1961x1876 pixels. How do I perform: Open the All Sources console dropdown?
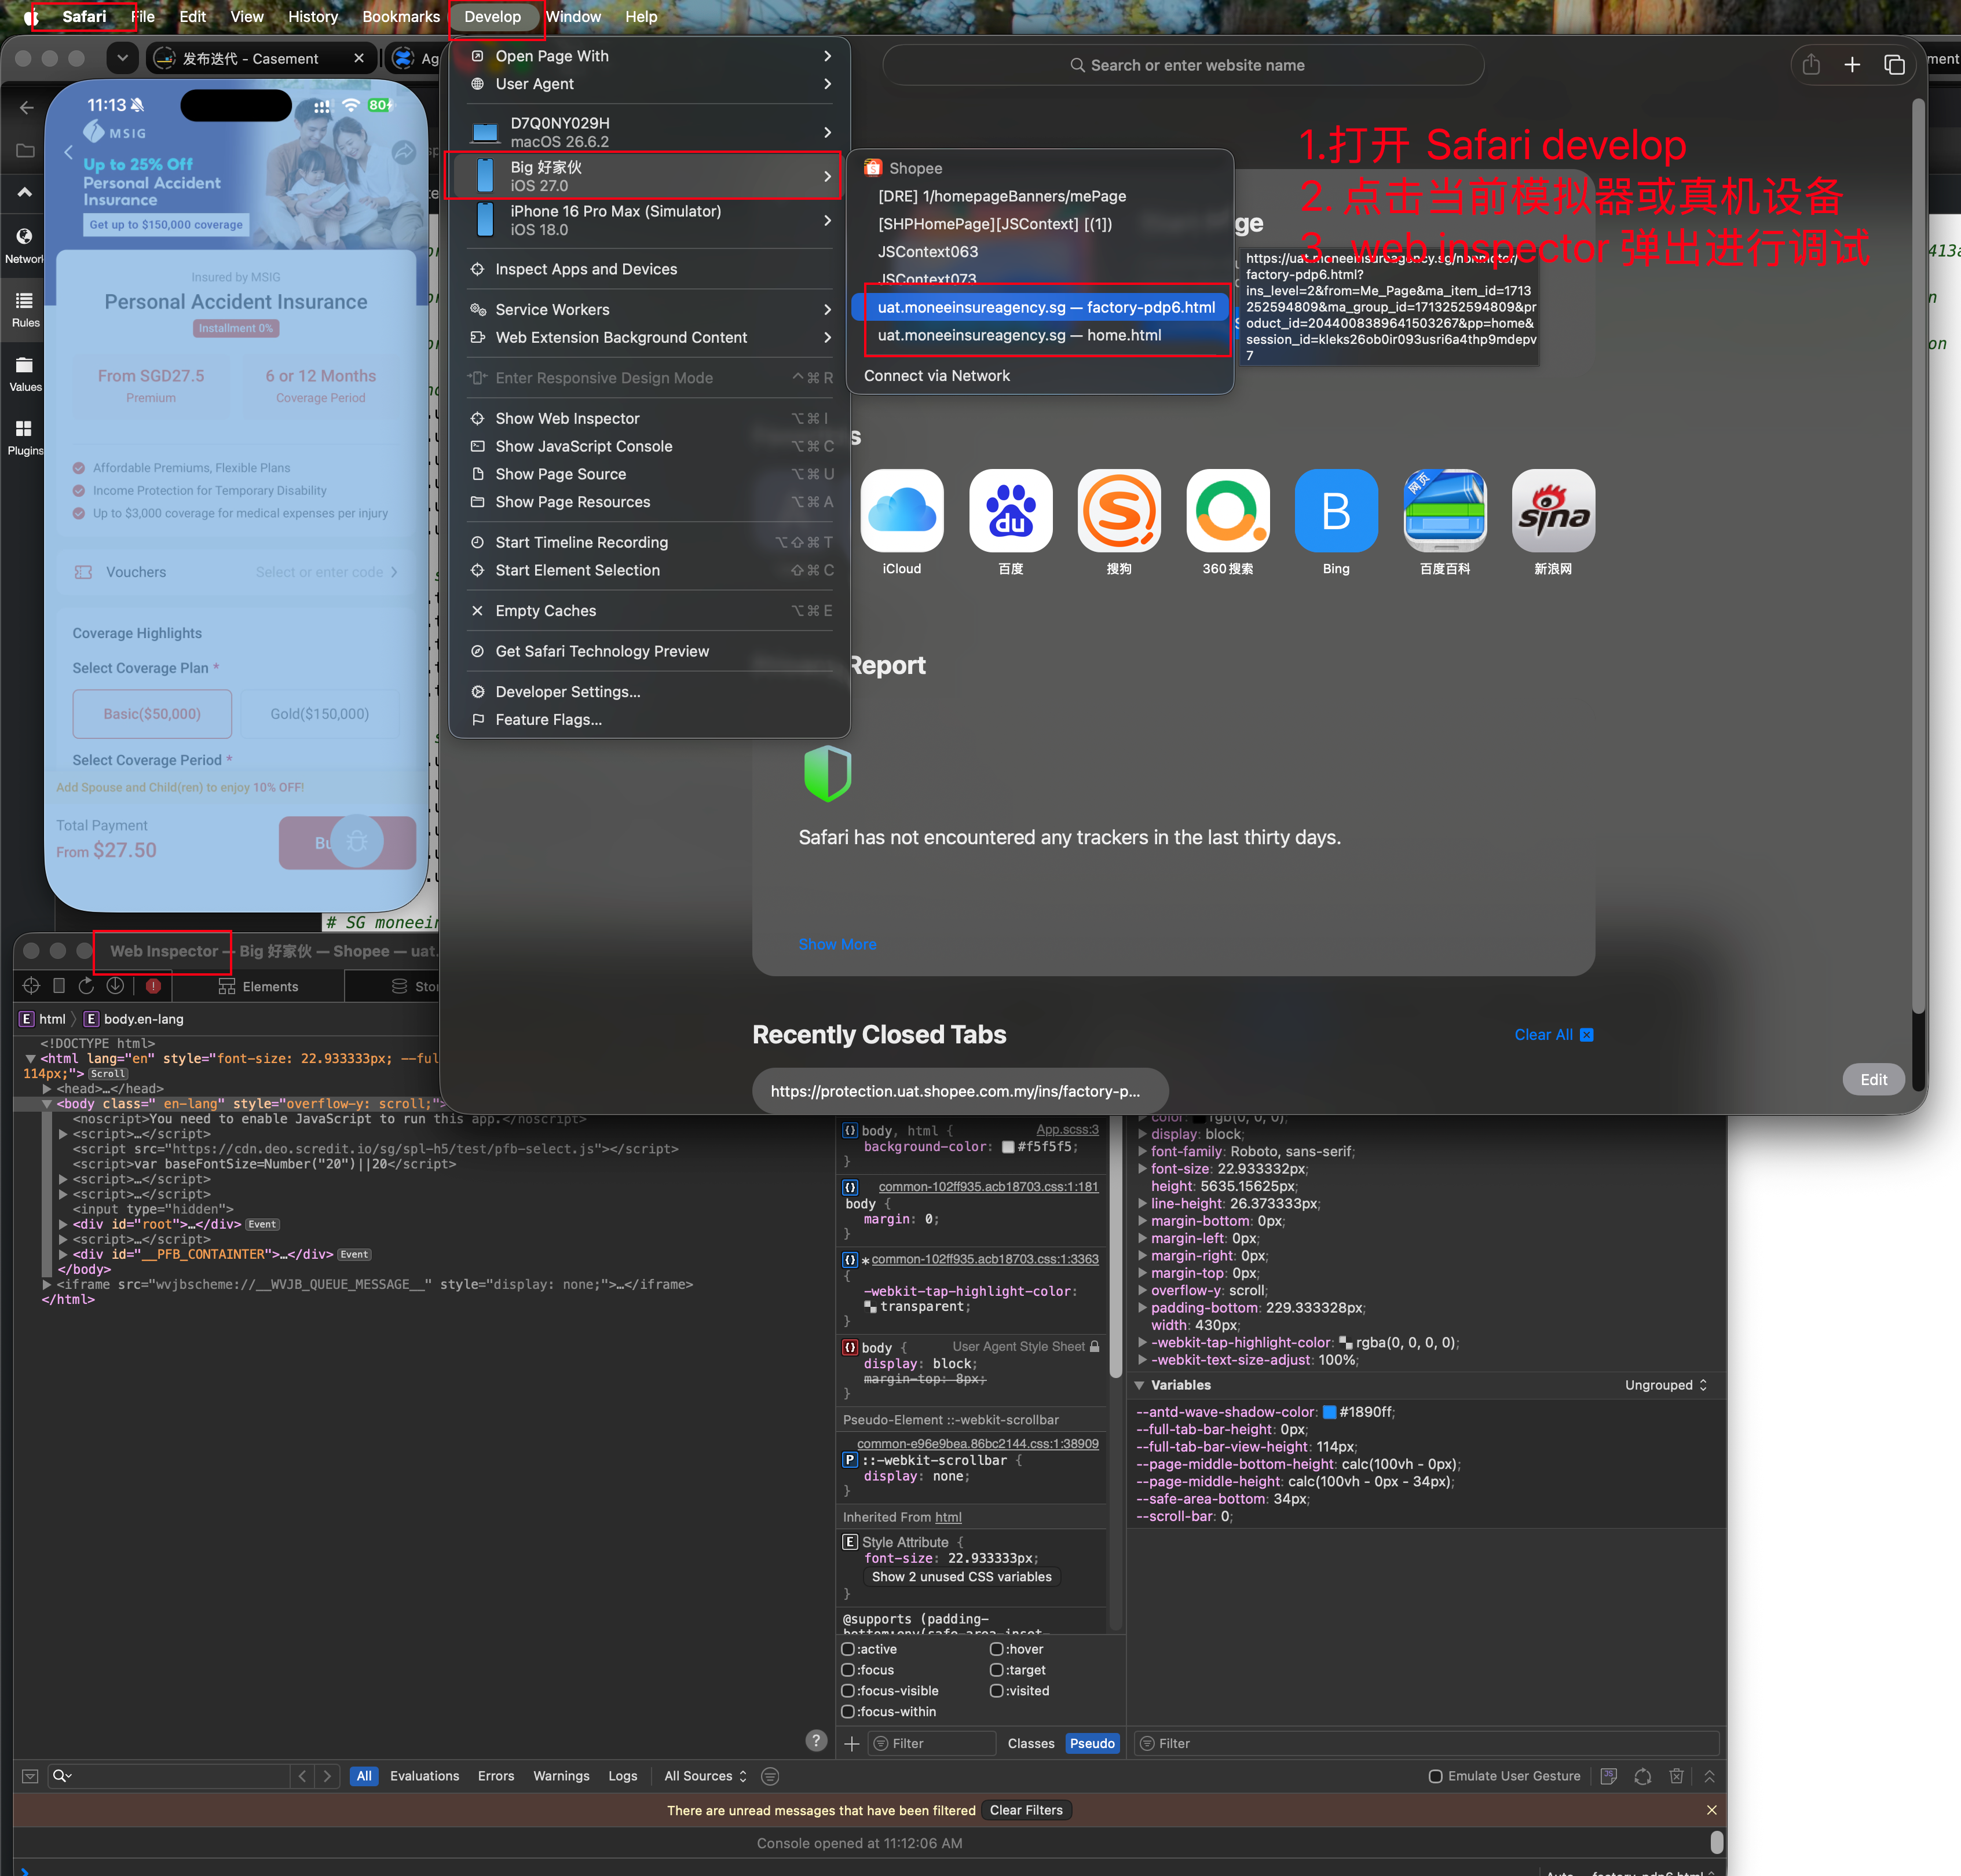705,1776
